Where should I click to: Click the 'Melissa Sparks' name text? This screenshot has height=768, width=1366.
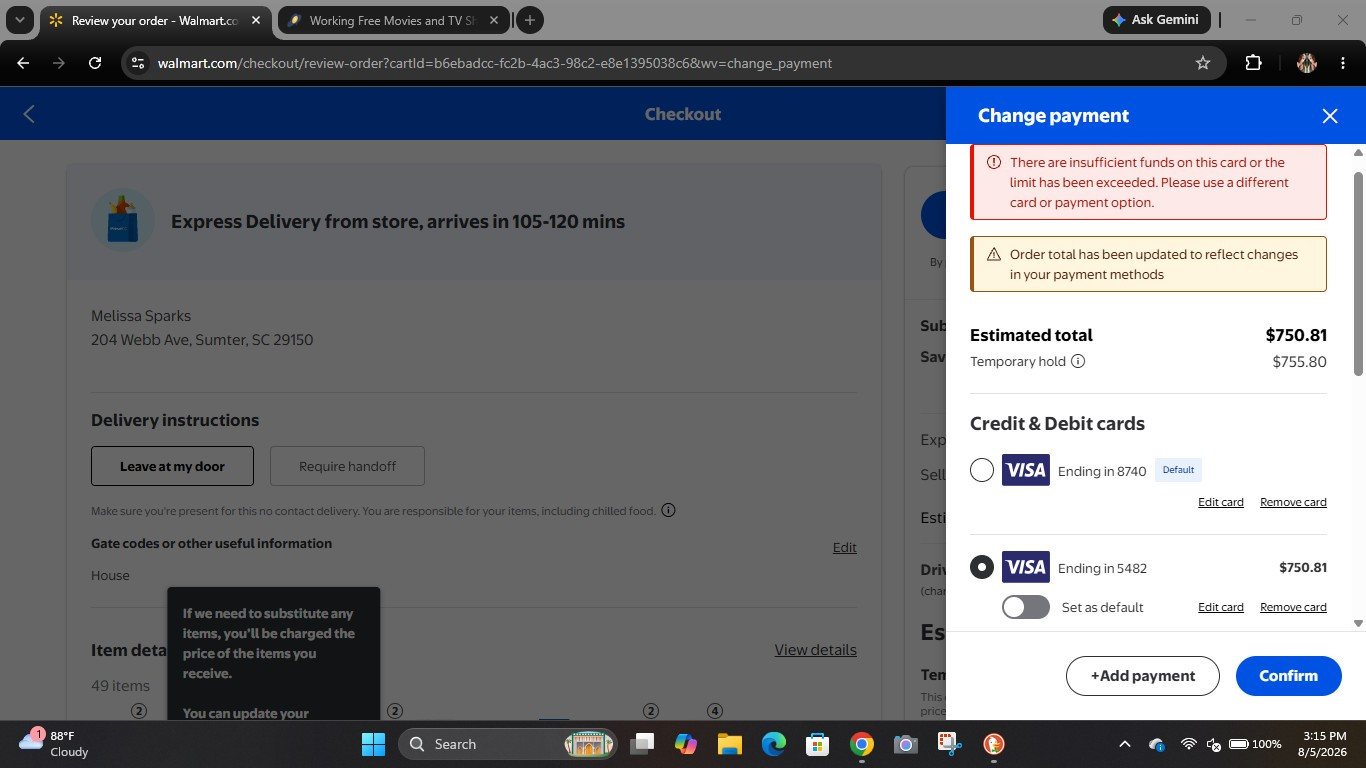[x=141, y=316]
